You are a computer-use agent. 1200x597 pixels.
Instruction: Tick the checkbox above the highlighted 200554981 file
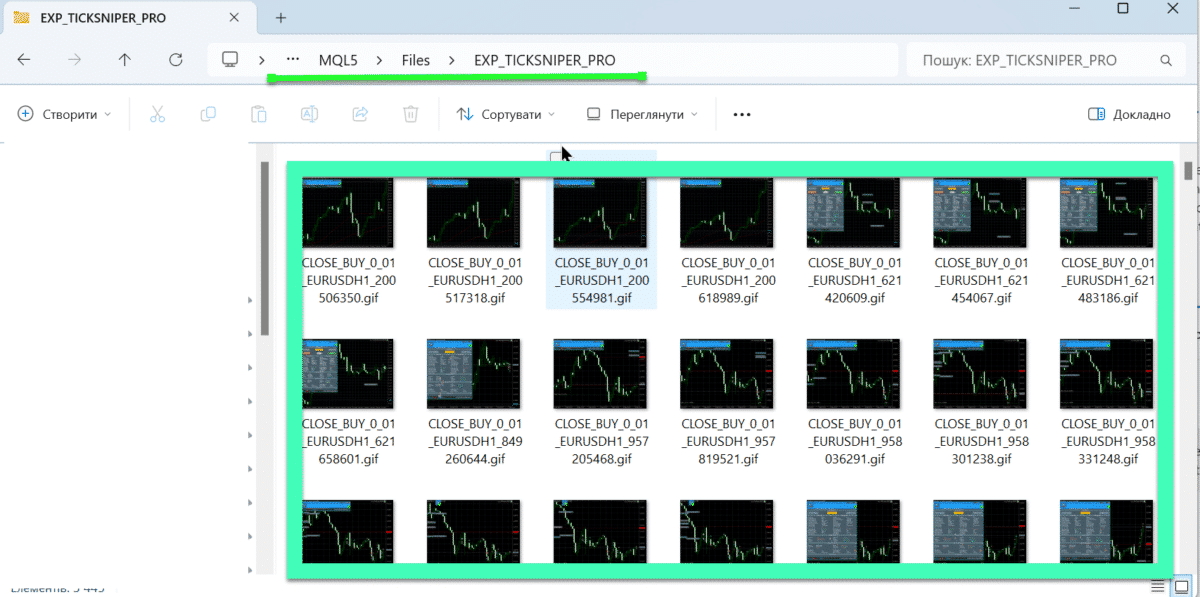click(x=556, y=158)
